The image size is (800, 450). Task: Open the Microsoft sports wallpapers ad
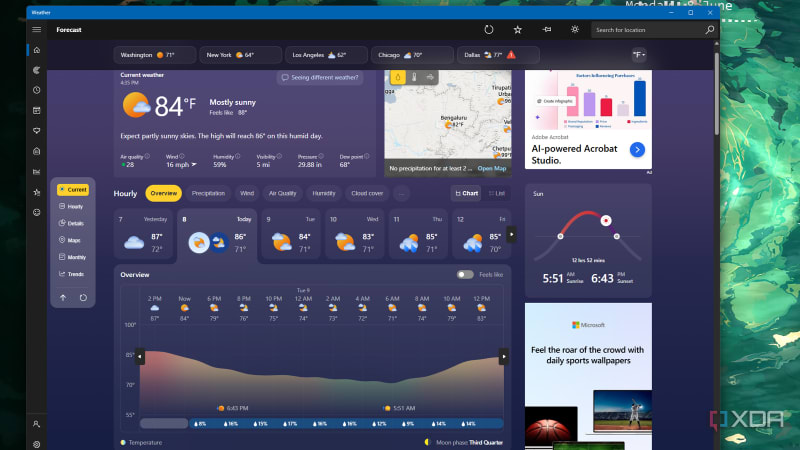(x=588, y=376)
